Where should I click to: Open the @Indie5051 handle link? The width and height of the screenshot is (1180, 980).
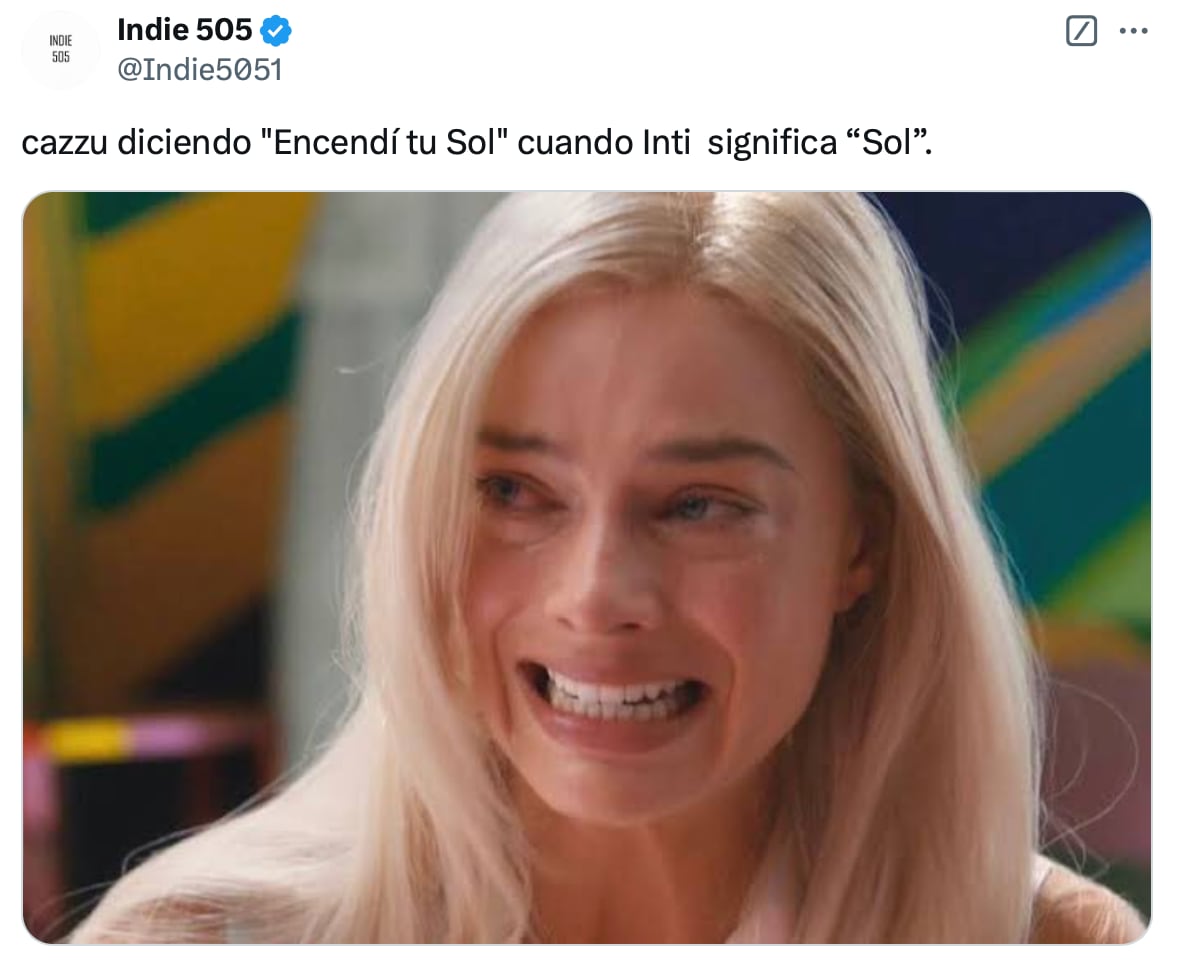click(199, 70)
